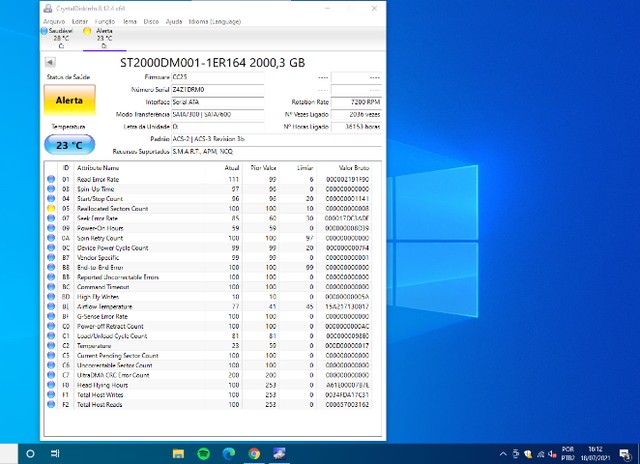Click the status icon for Device Power Cycle Count
This screenshot has width=640, height=464.
pyautogui.click(x=51, y=247)
